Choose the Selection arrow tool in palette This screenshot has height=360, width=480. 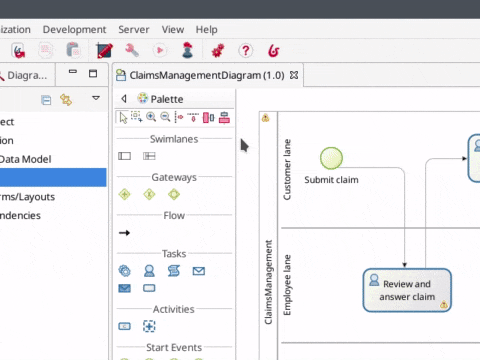coord(123,117)
